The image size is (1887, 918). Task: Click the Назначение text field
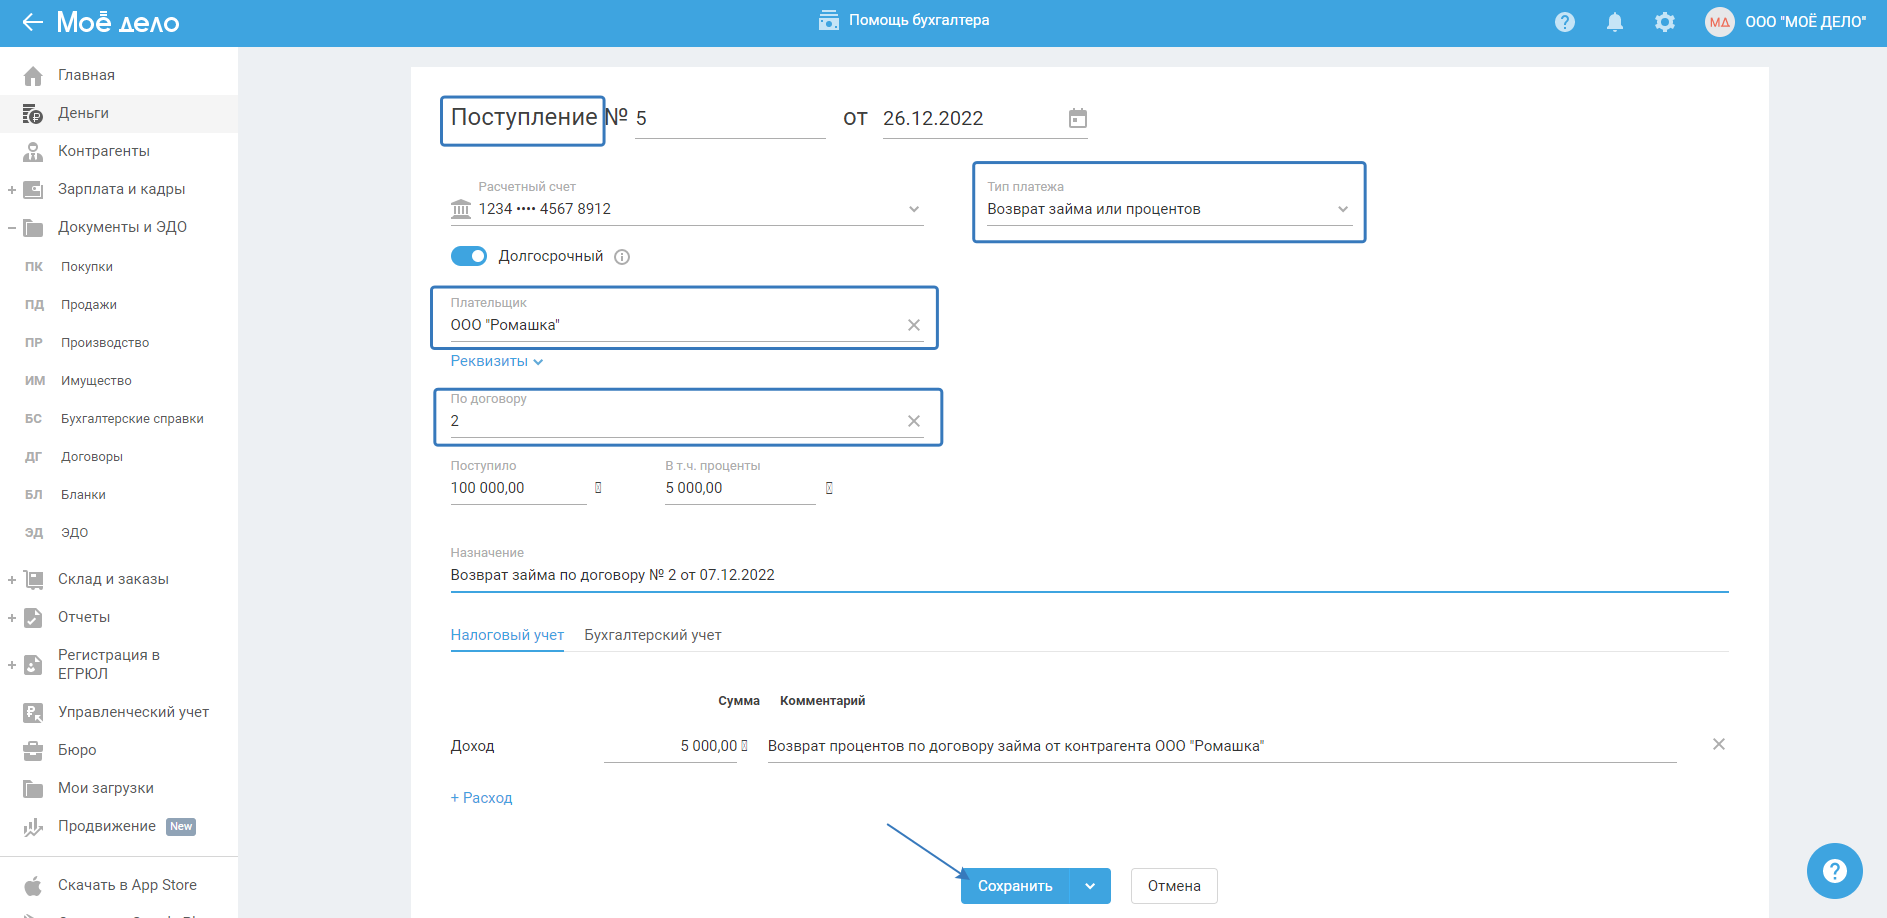1088,575
